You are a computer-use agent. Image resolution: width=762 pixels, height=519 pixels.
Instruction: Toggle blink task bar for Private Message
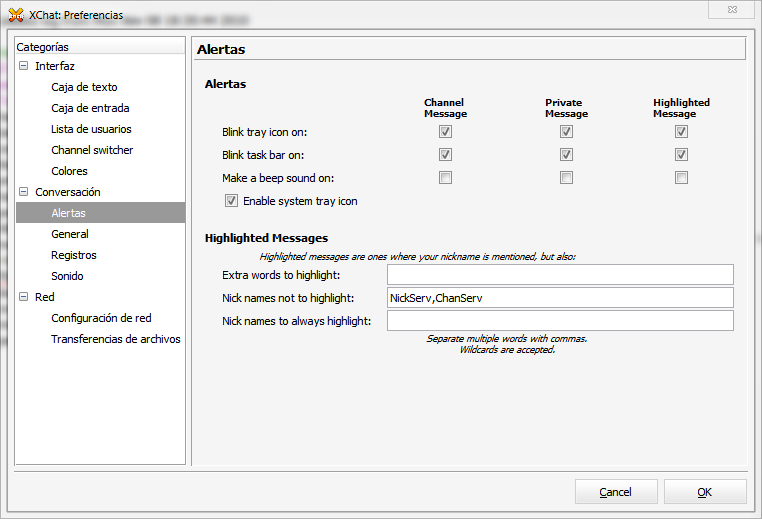pyautogui.click(x=566, y=155)
